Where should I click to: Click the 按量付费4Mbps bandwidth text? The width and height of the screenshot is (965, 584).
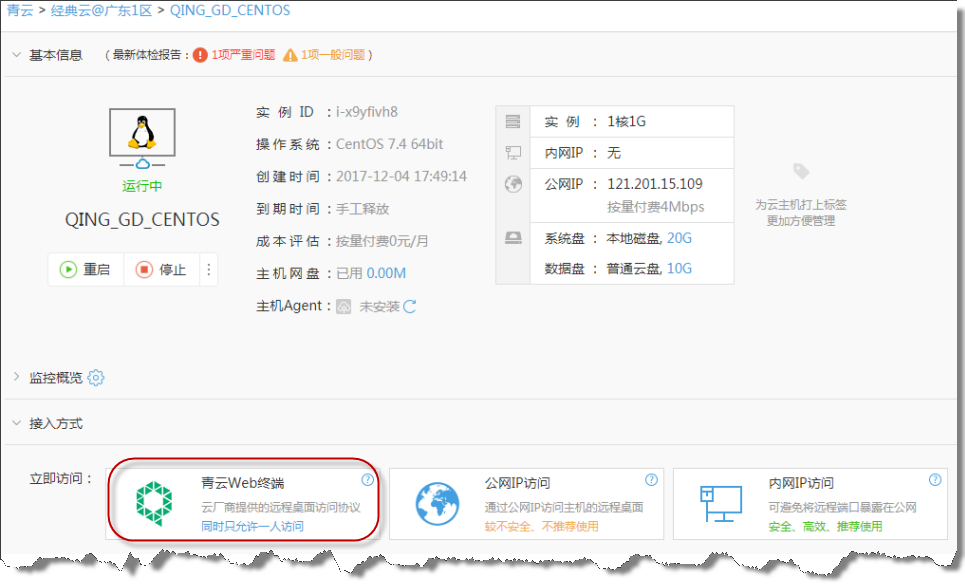655,207
